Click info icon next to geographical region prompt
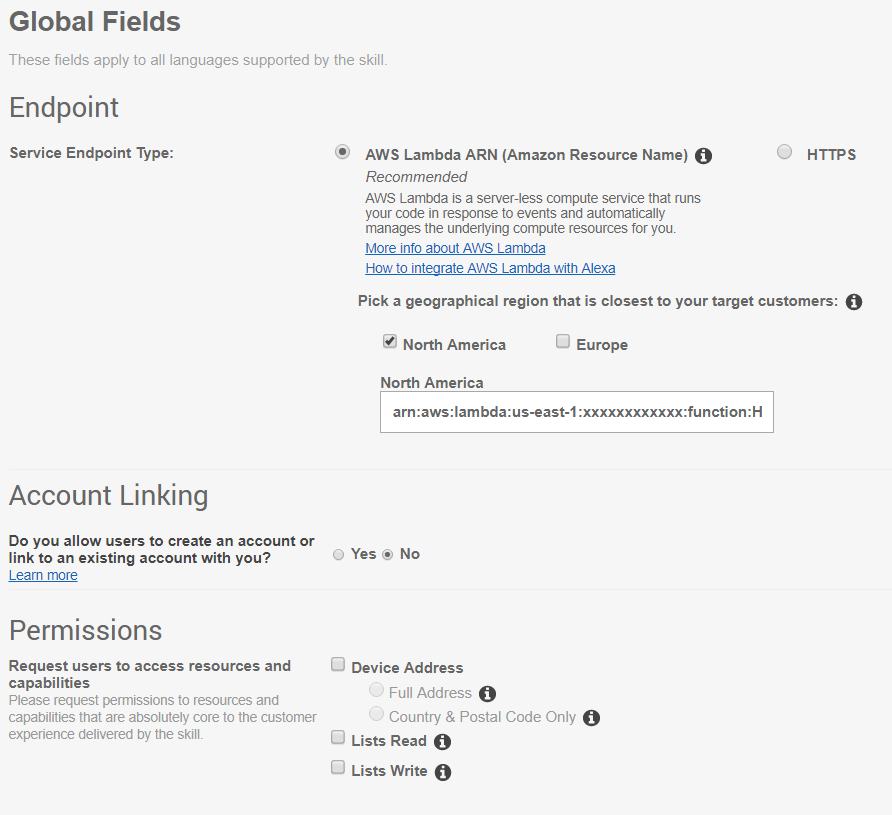Viewport: 892px width, 815px height. pyautogui.click(x=854, y=301)
